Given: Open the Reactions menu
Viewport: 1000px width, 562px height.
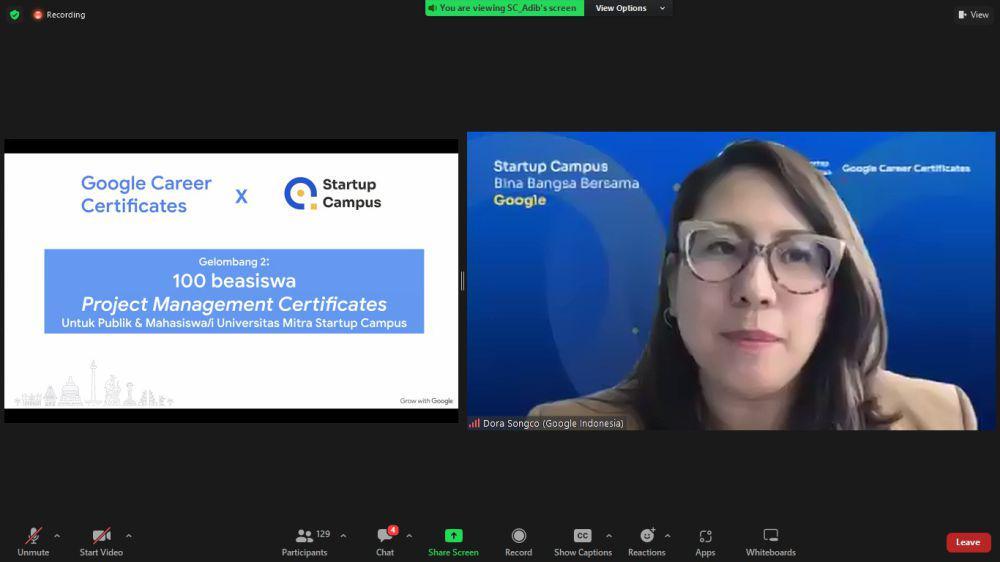Looking at the screenshot, I should [647, 542].
